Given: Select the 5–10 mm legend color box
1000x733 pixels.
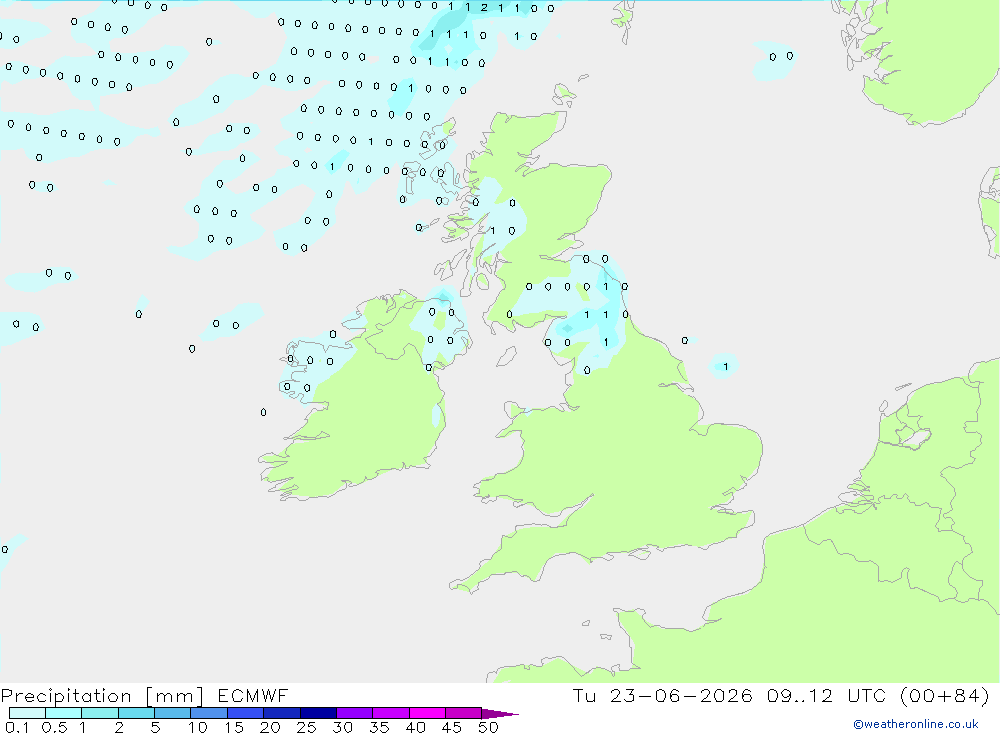Looking at the screenshot, I should [173, 713].
